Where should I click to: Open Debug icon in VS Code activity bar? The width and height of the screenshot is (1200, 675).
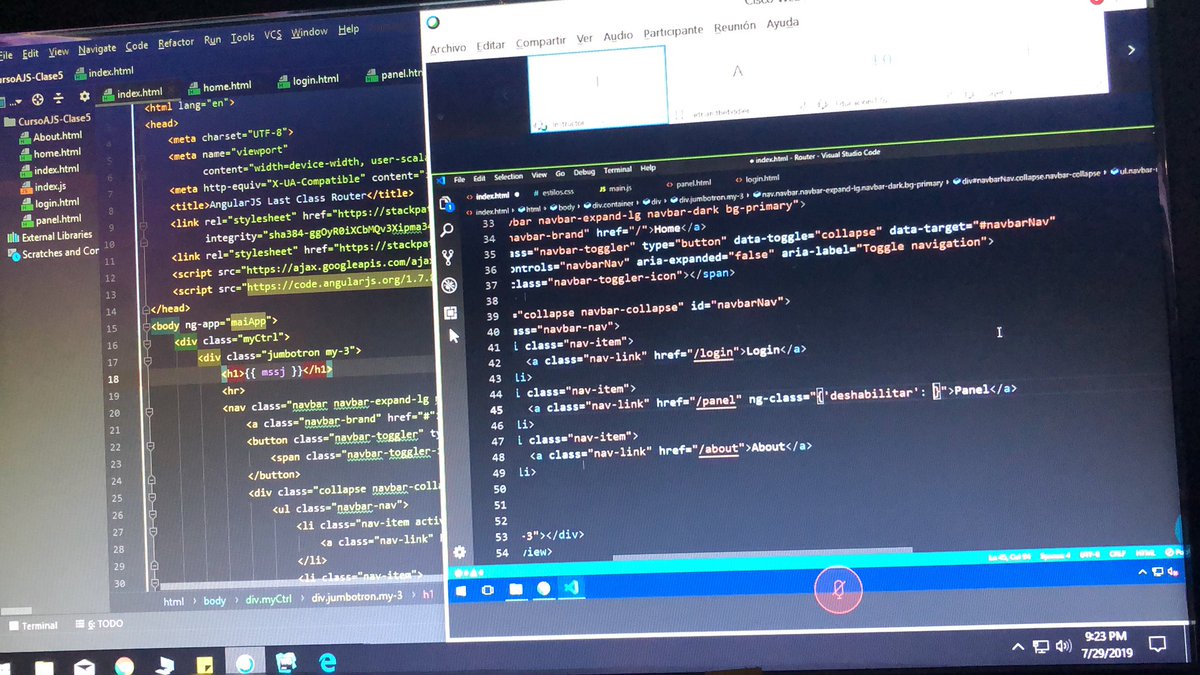point(448,285)
